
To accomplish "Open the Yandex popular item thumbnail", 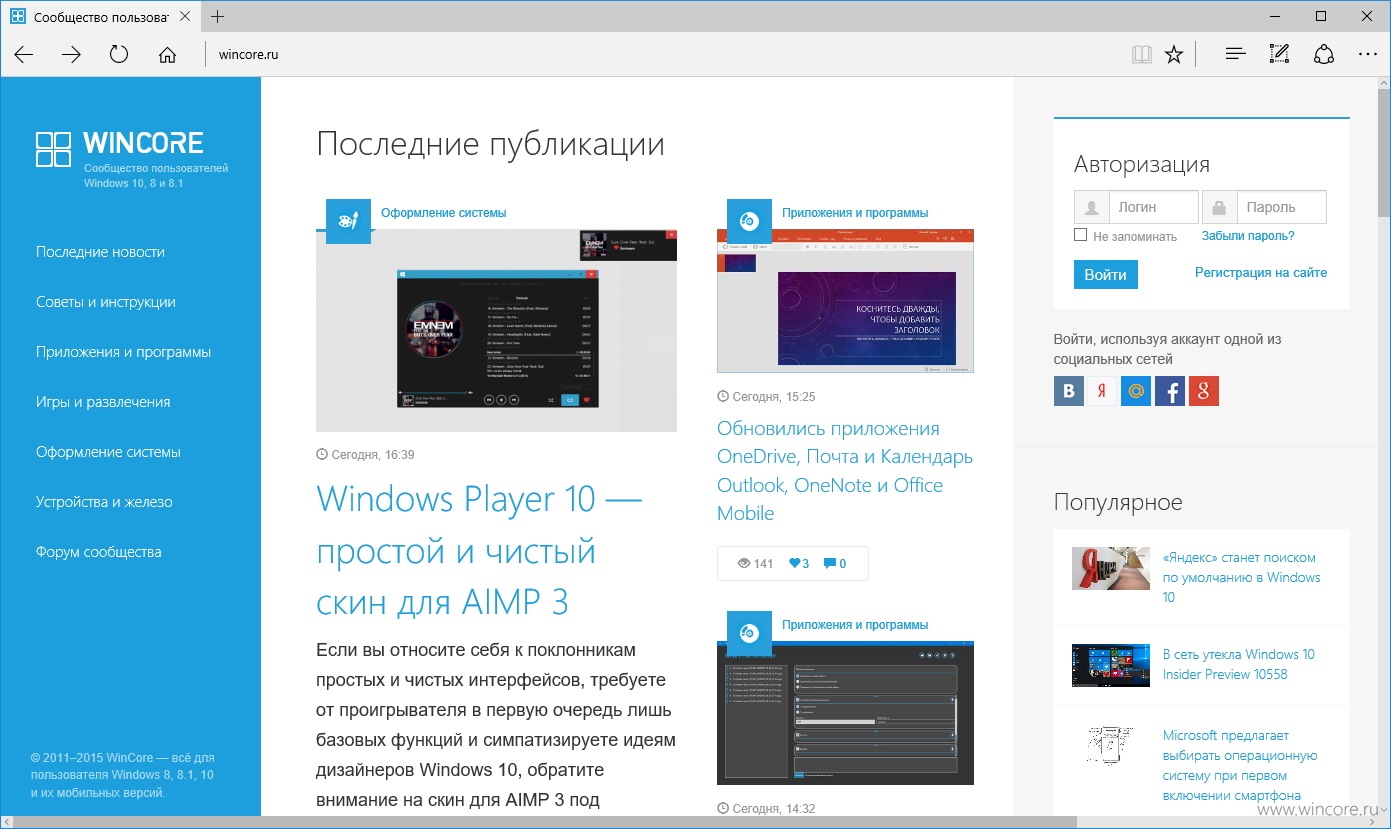I will click(1110, 568).
